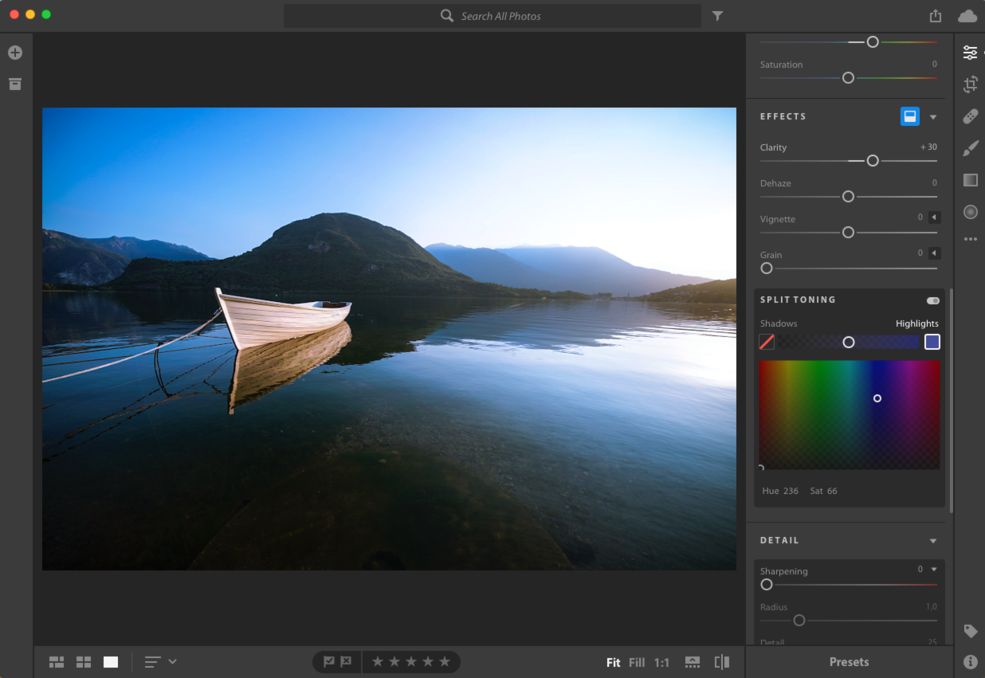Set zoom to Fill

pyautogui.click(x=636, y=662)
